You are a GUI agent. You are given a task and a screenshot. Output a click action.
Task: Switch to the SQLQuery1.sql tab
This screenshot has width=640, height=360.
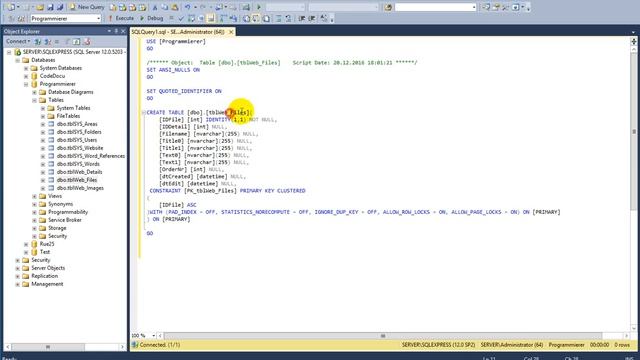(178, 32)
